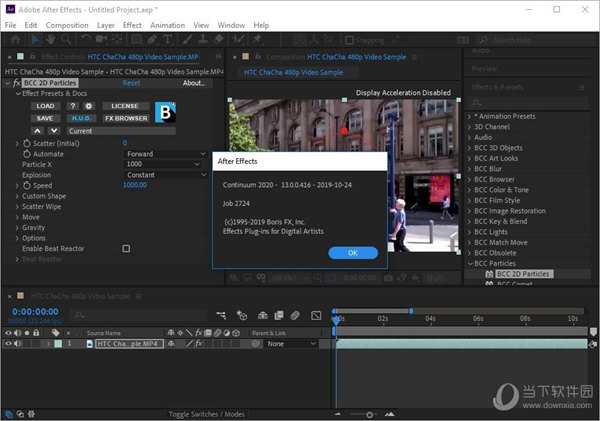Viewport: 600px width, 421px height.
Task: Toggle Scatter (initial) stopwatch
Action: [26, 143]
